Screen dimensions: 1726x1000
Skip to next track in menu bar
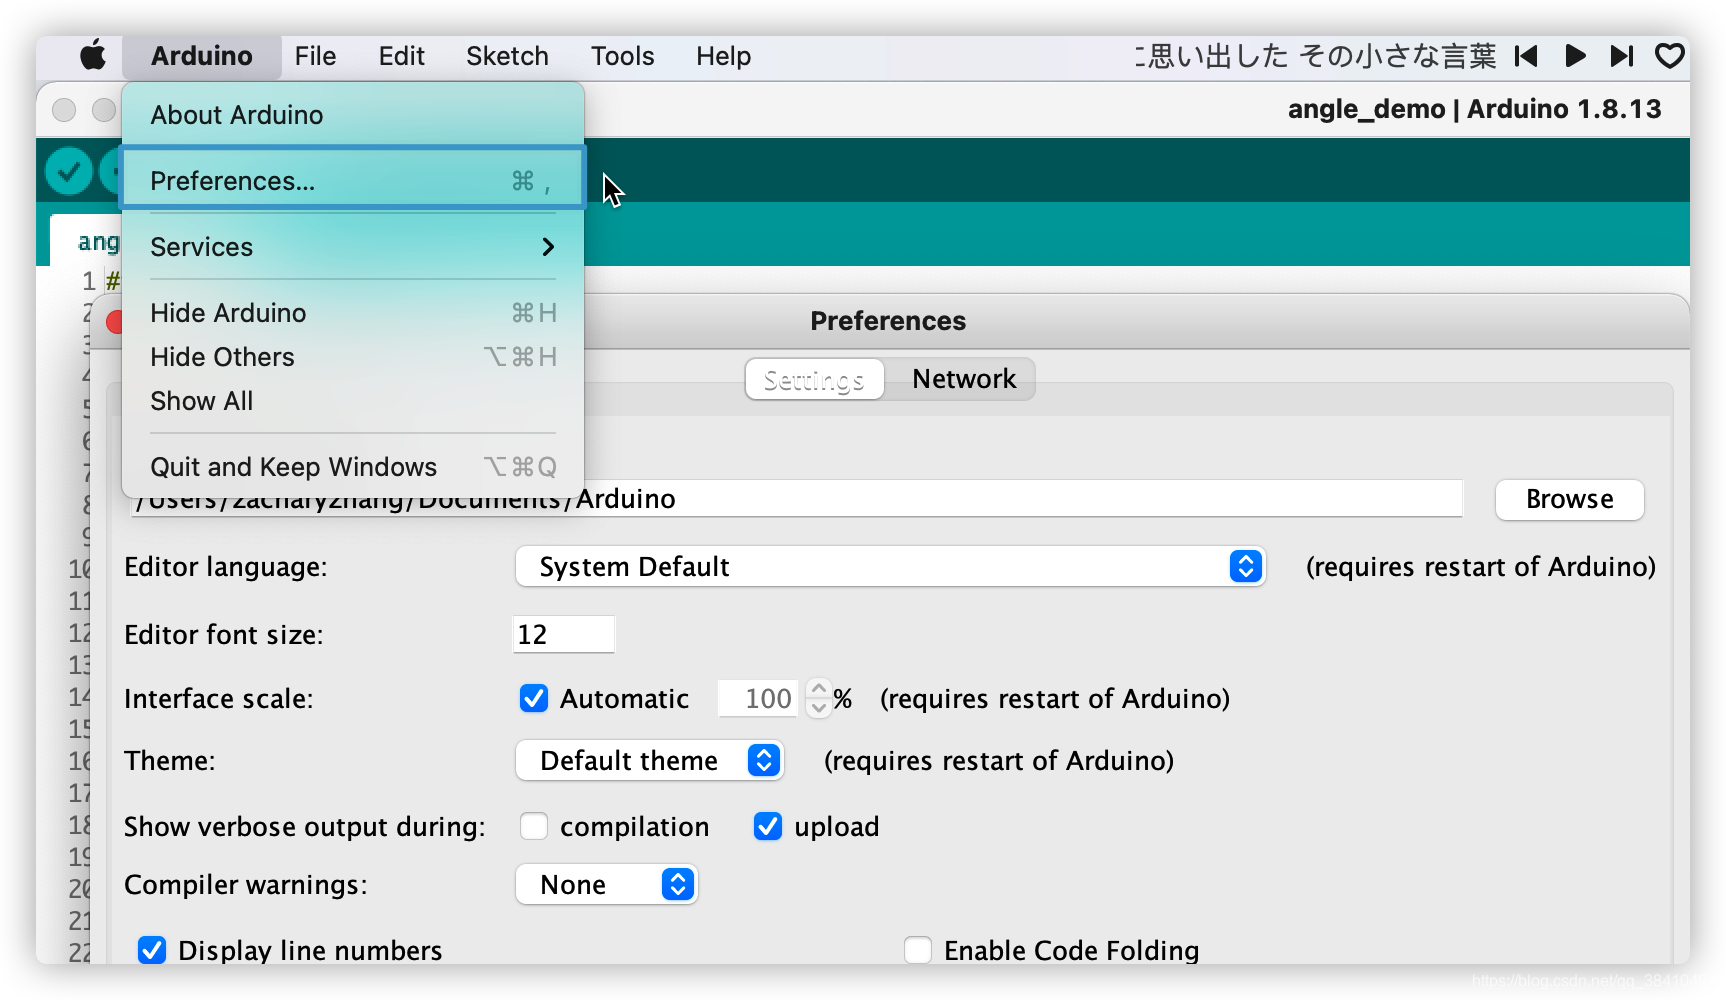coord(1622,56)
